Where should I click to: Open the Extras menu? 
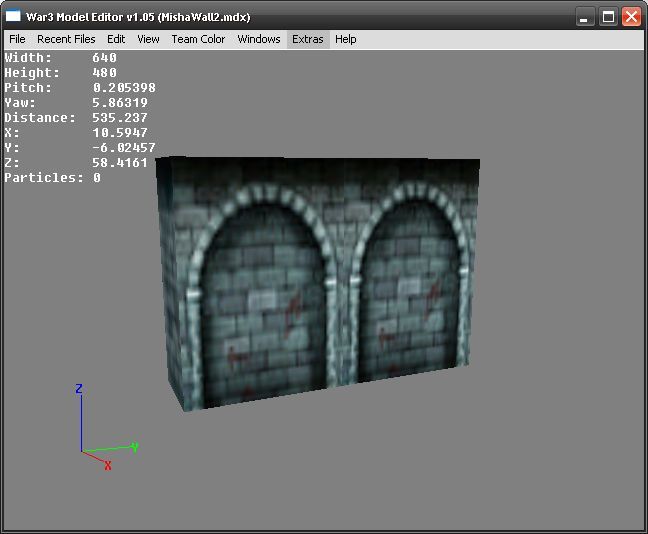pyautogui.click(x=308, y=39)
